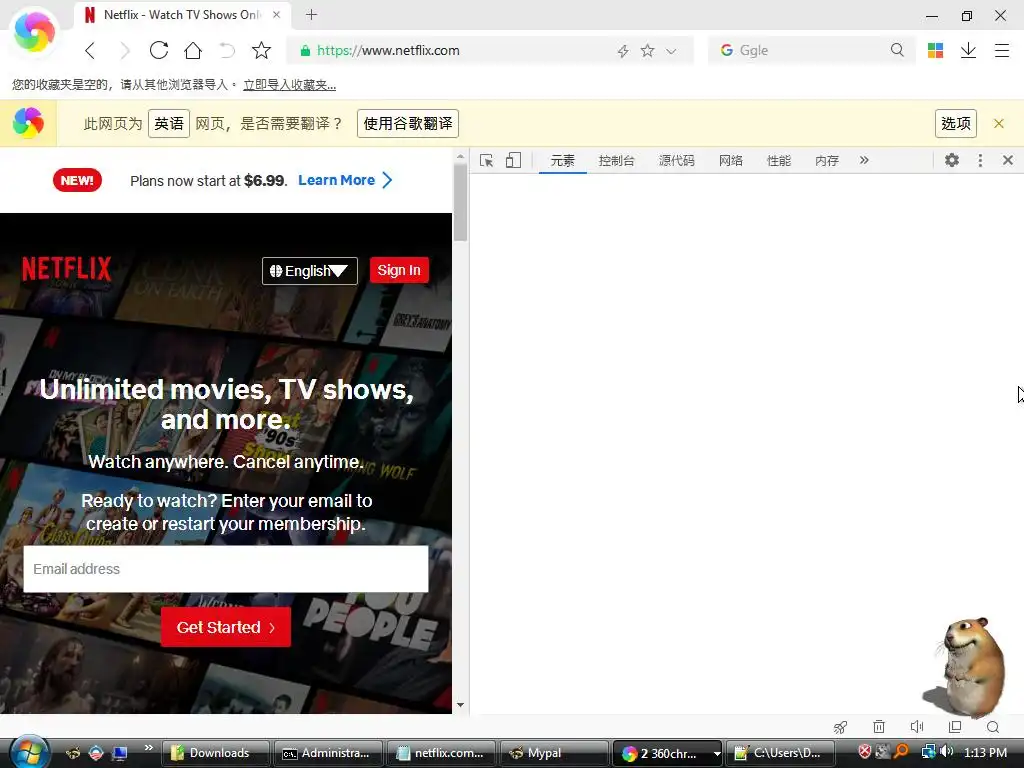Reload the Netflix page
This screenshot has width=1024, height=768.
click(159, 50)
